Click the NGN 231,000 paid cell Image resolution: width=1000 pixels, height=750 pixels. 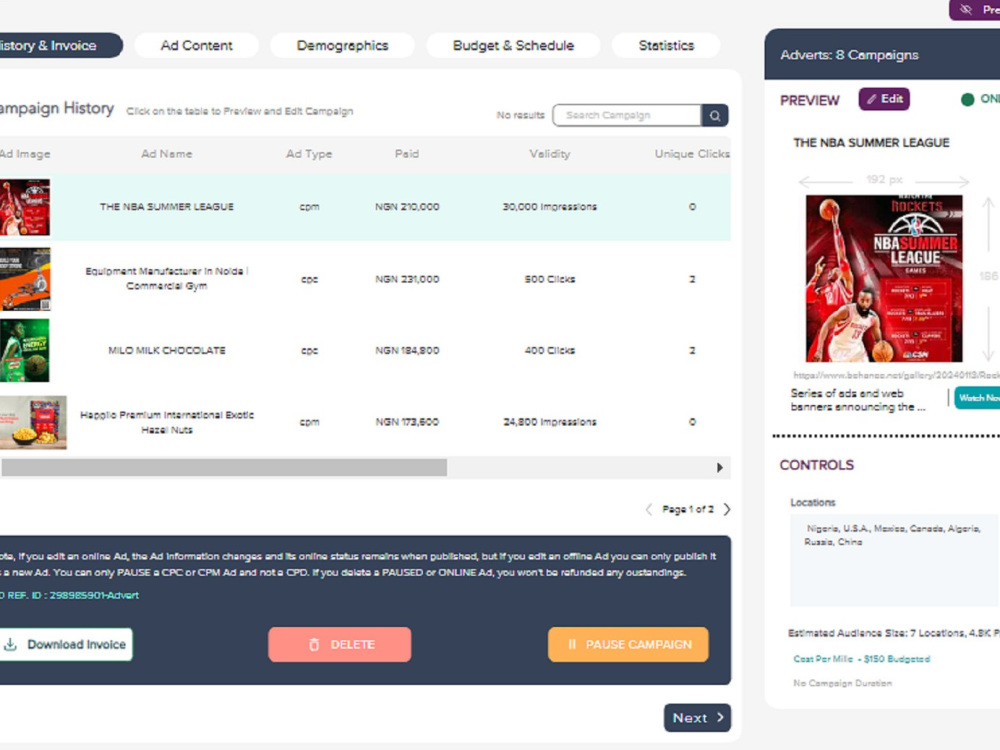click(x=407, y=279)
